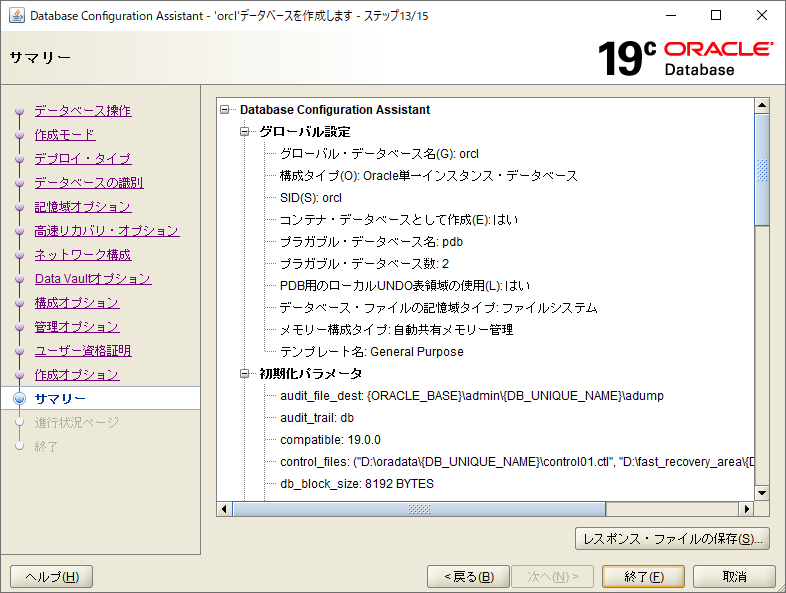Select the audit_file_dest parameter row
The height and width of the screenshot is (593, 786).
(472, 396)
